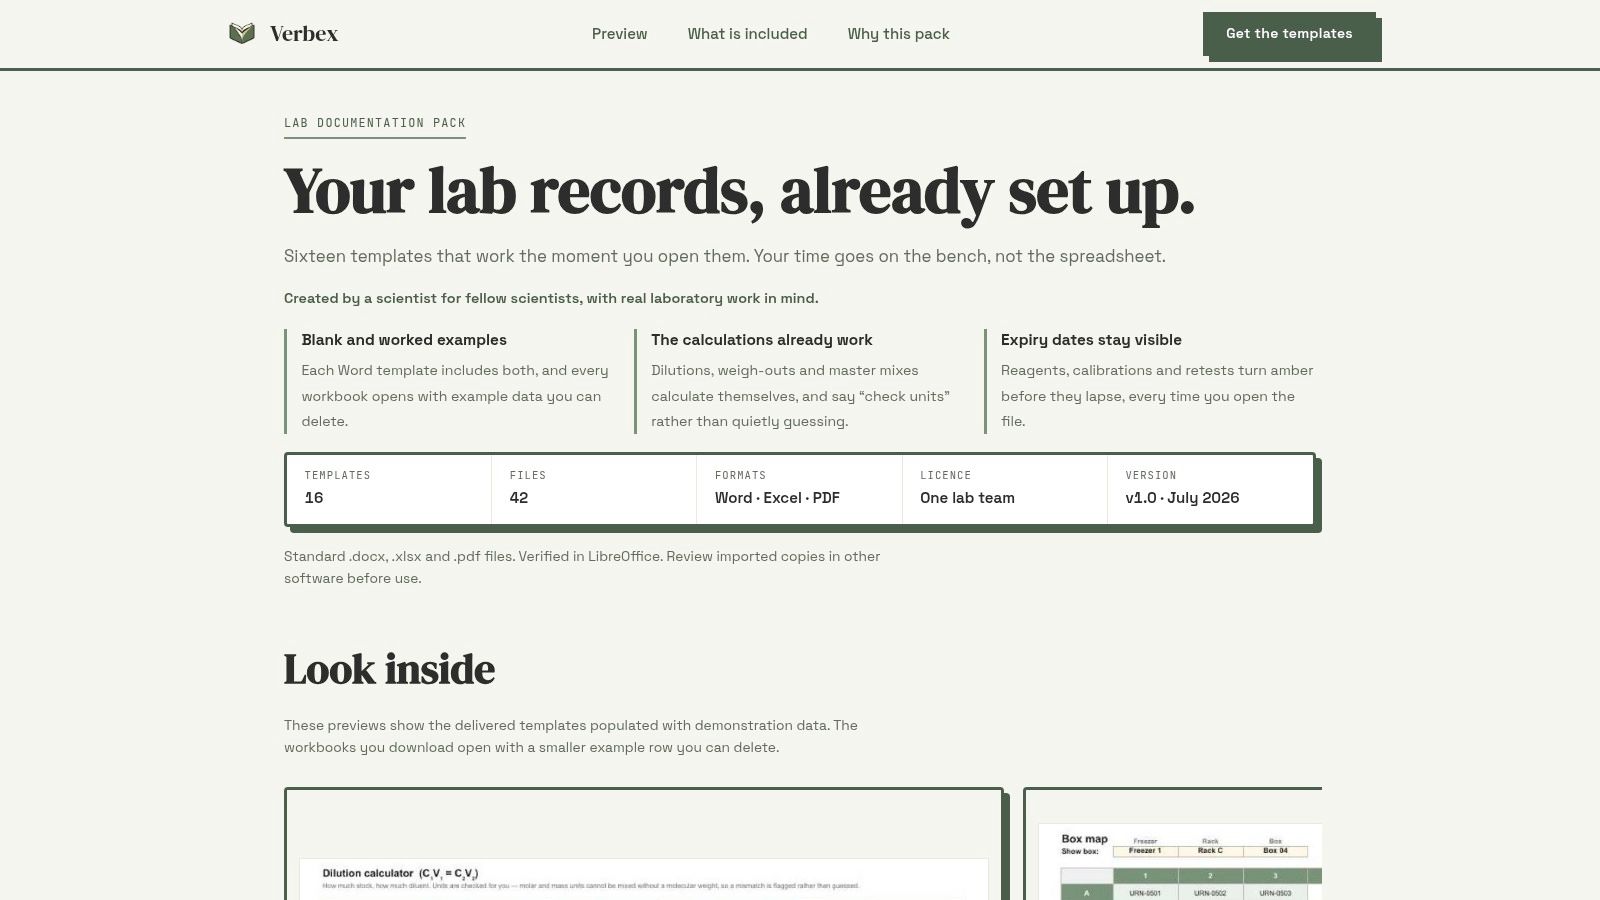Screen dimensions: 1600x900
Task: Click the LAB DOCUMENTATION PACK label
Action: tap(375, 123)
